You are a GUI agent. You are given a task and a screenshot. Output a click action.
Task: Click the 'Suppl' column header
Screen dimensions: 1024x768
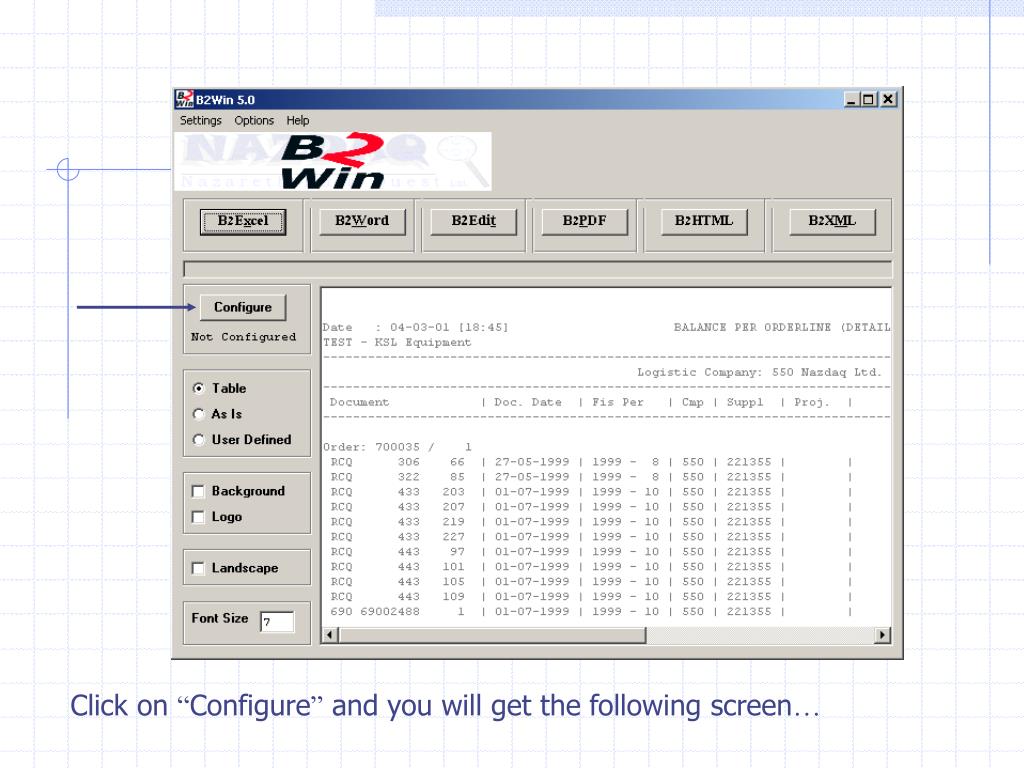pos(745,402)
